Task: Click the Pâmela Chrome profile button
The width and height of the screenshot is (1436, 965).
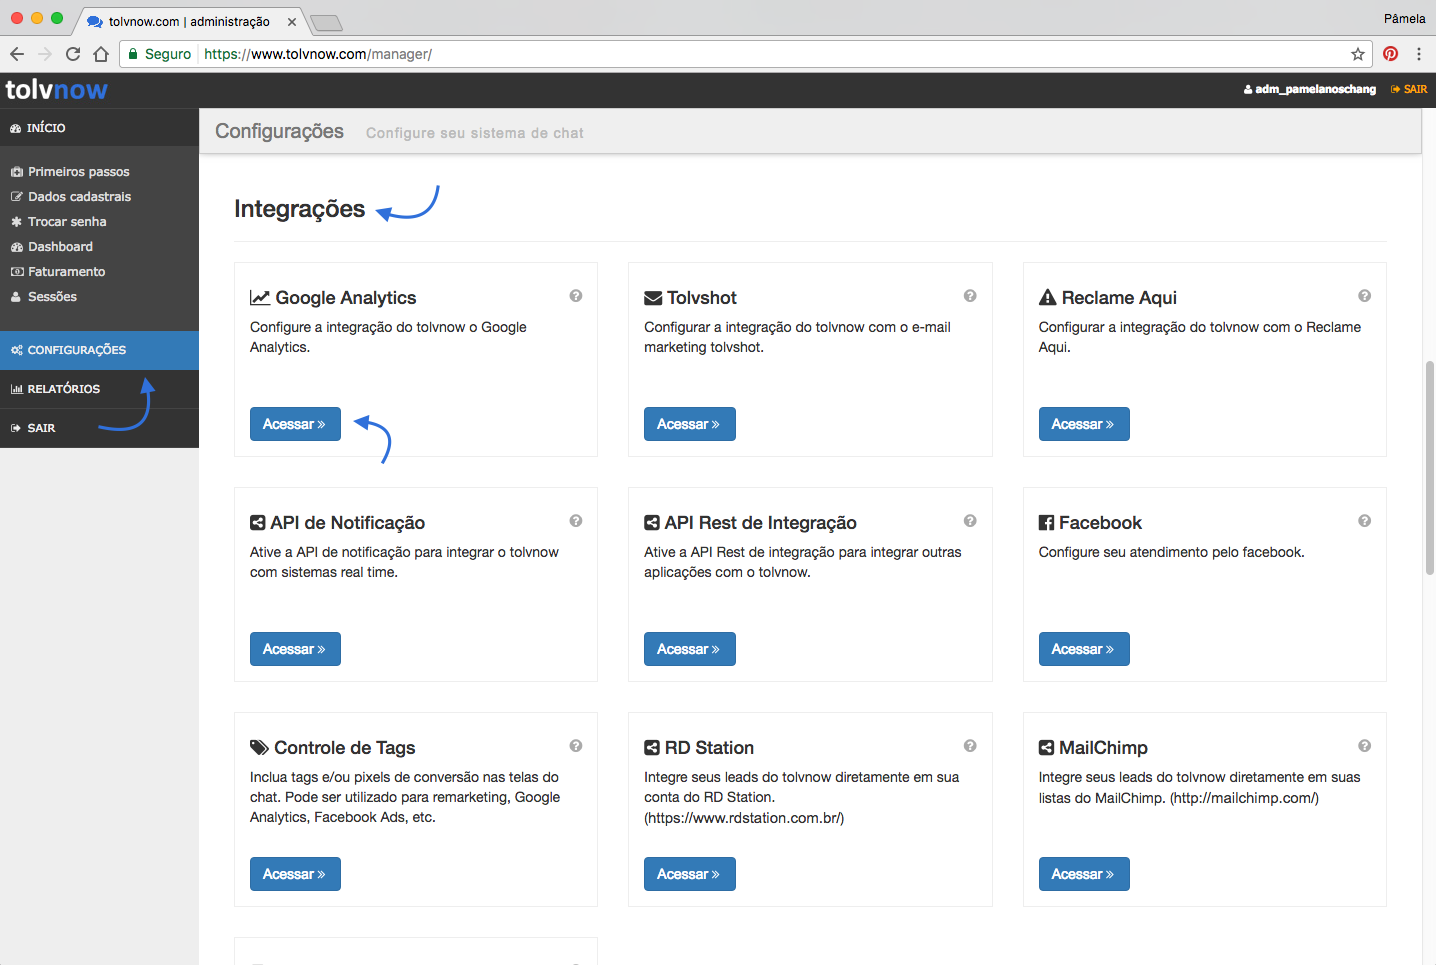Action: pyautogui.click(x=1405, y=18)
